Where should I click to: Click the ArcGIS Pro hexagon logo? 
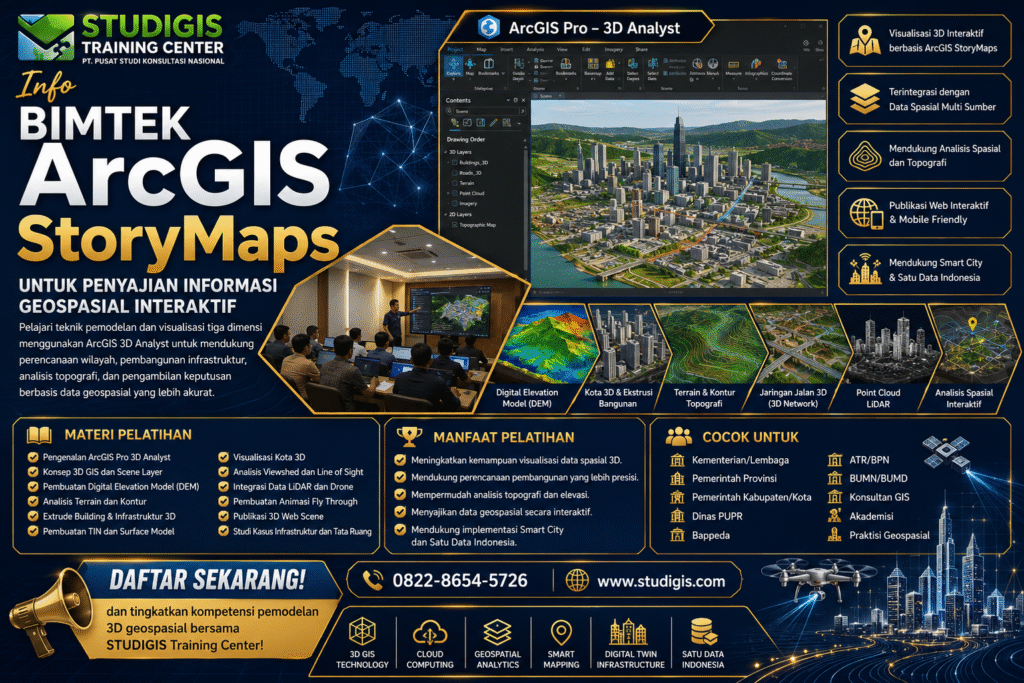tap(489, 27)
